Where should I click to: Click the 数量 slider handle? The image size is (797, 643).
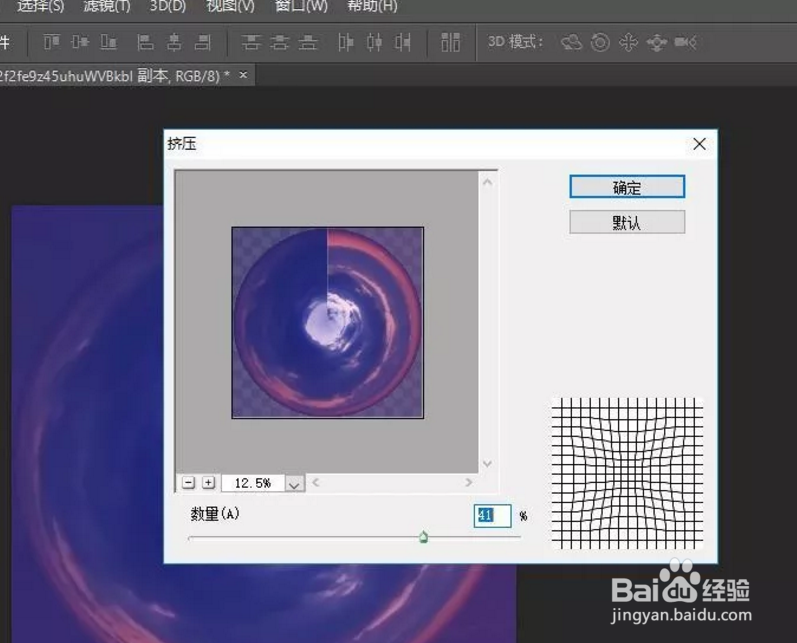tap(423, 537)
